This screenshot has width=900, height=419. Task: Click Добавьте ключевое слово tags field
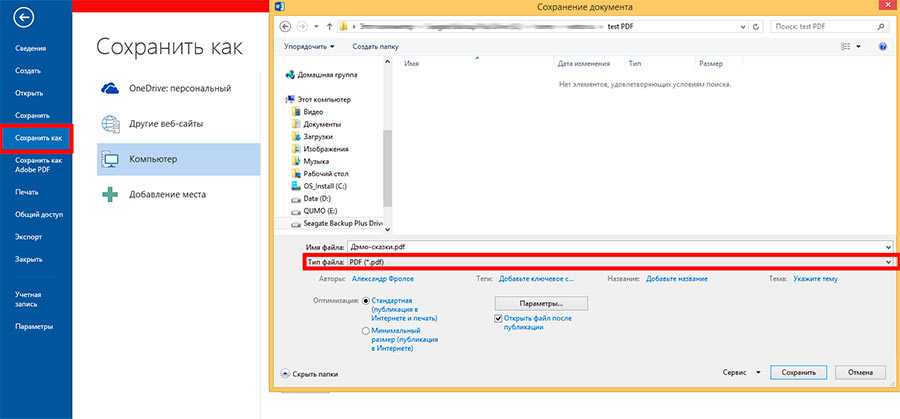(x=537, y=278)
